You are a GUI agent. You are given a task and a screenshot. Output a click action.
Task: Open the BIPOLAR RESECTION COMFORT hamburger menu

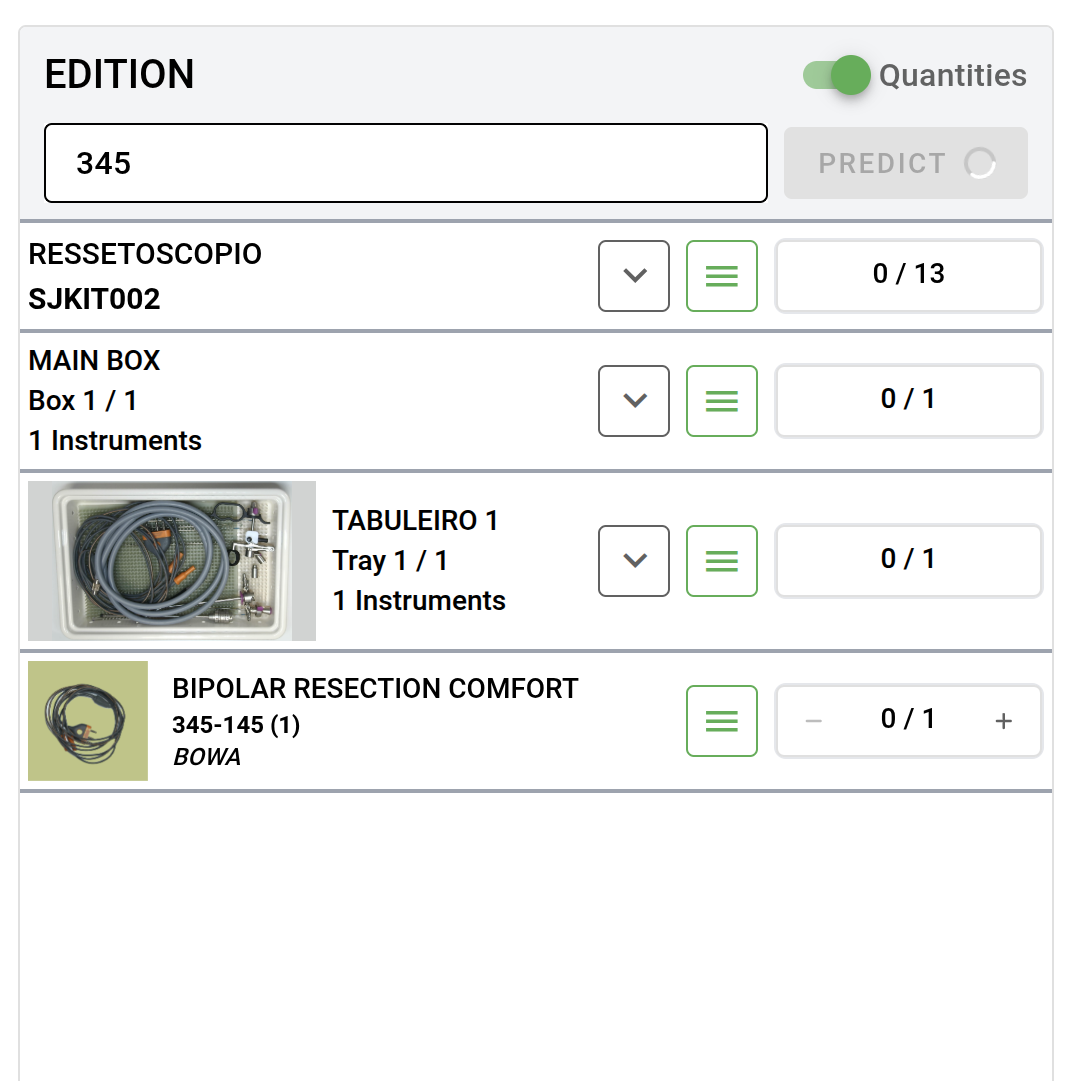pyautogui.click(x=722, y=721)
